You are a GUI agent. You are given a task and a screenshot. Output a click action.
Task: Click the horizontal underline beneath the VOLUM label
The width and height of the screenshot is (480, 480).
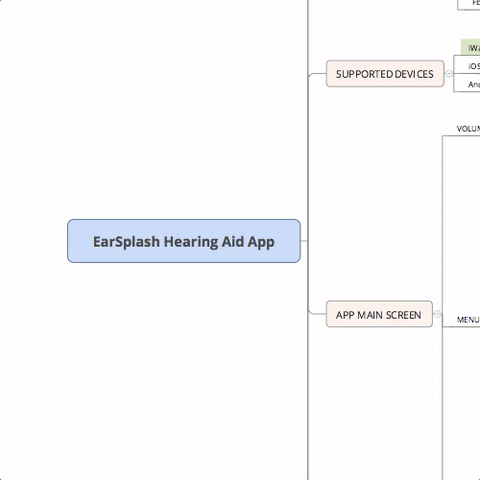click(x=461, y=136)
